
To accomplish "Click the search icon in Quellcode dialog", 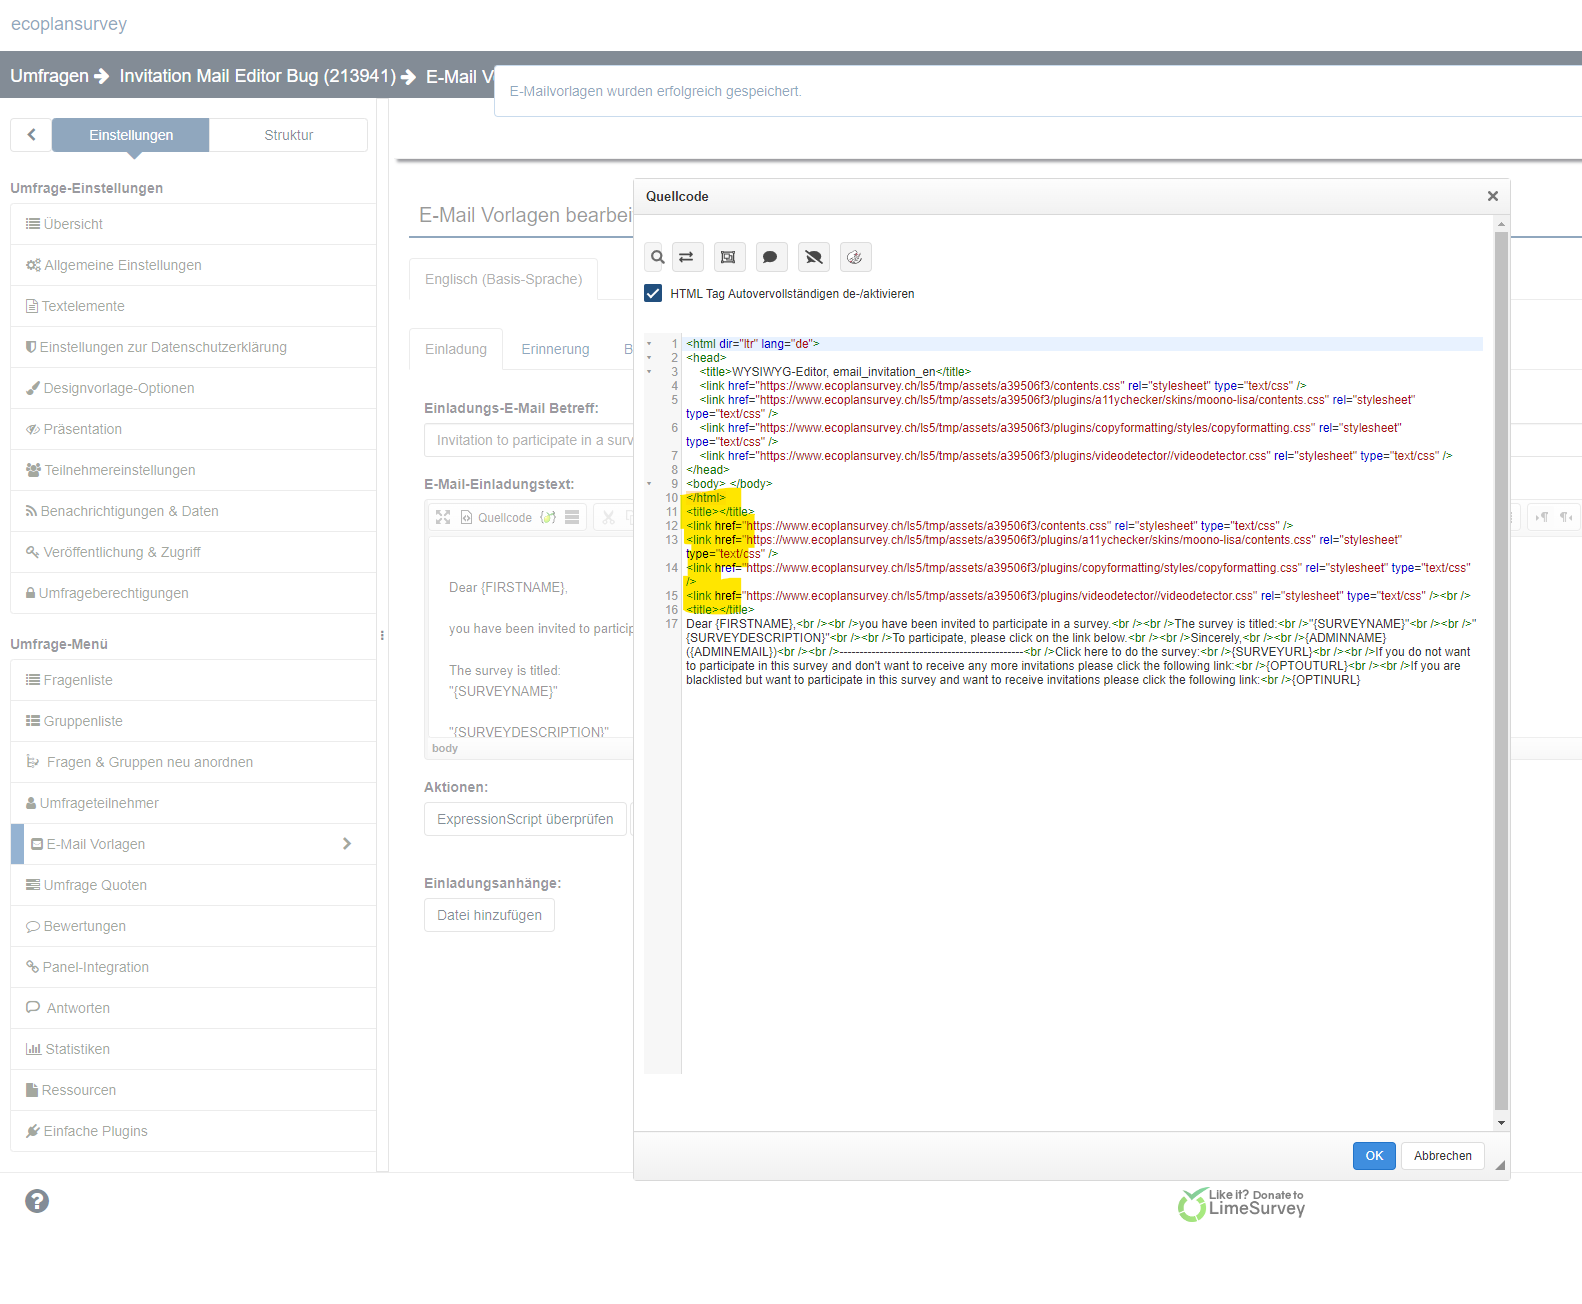I will click(x=657, y=258).
